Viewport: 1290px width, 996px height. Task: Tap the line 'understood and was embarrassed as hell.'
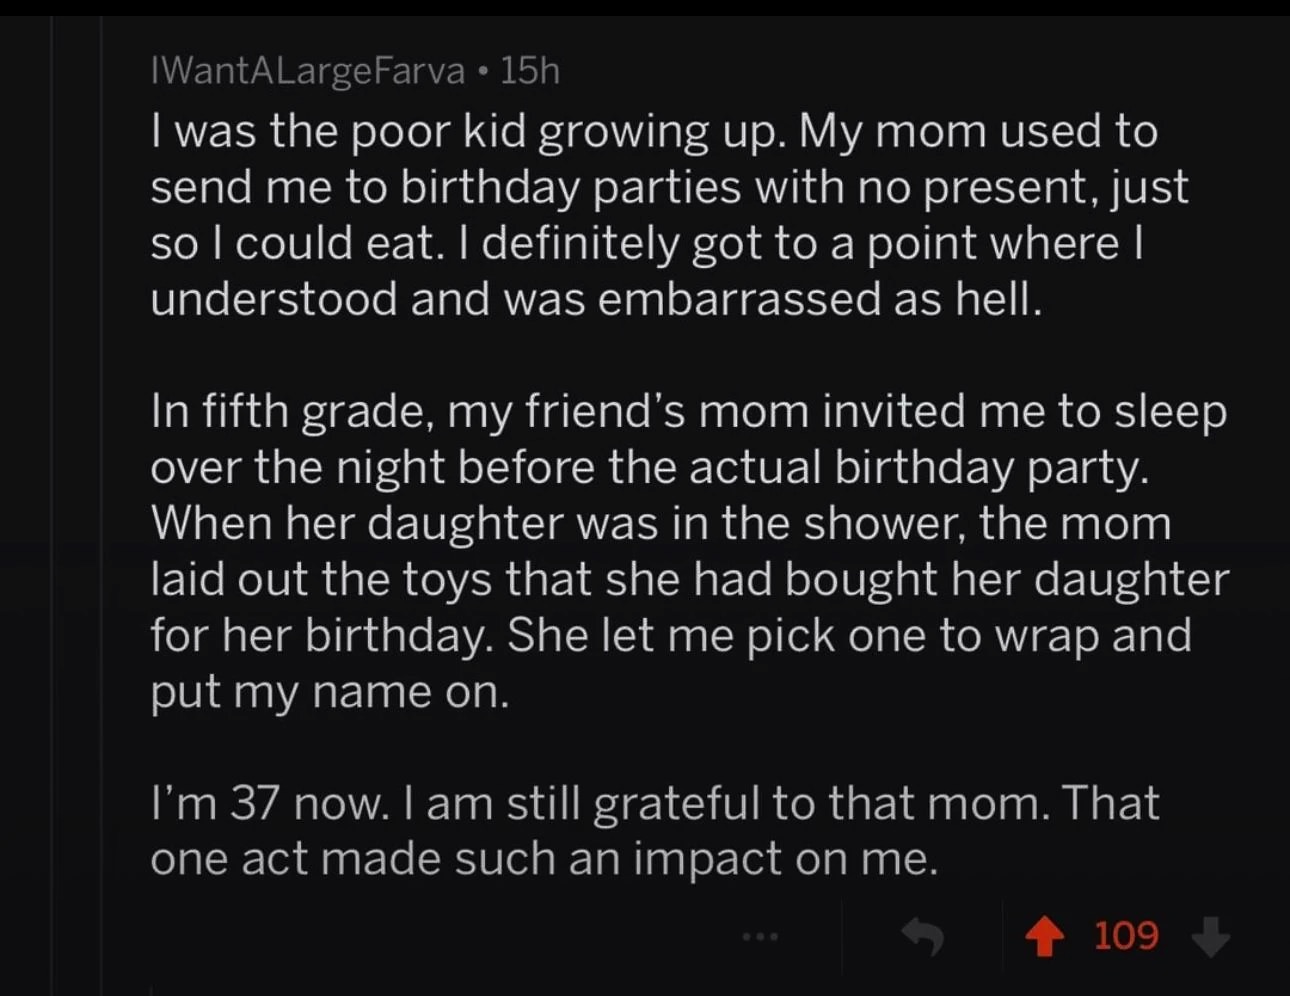click(597, 300)
